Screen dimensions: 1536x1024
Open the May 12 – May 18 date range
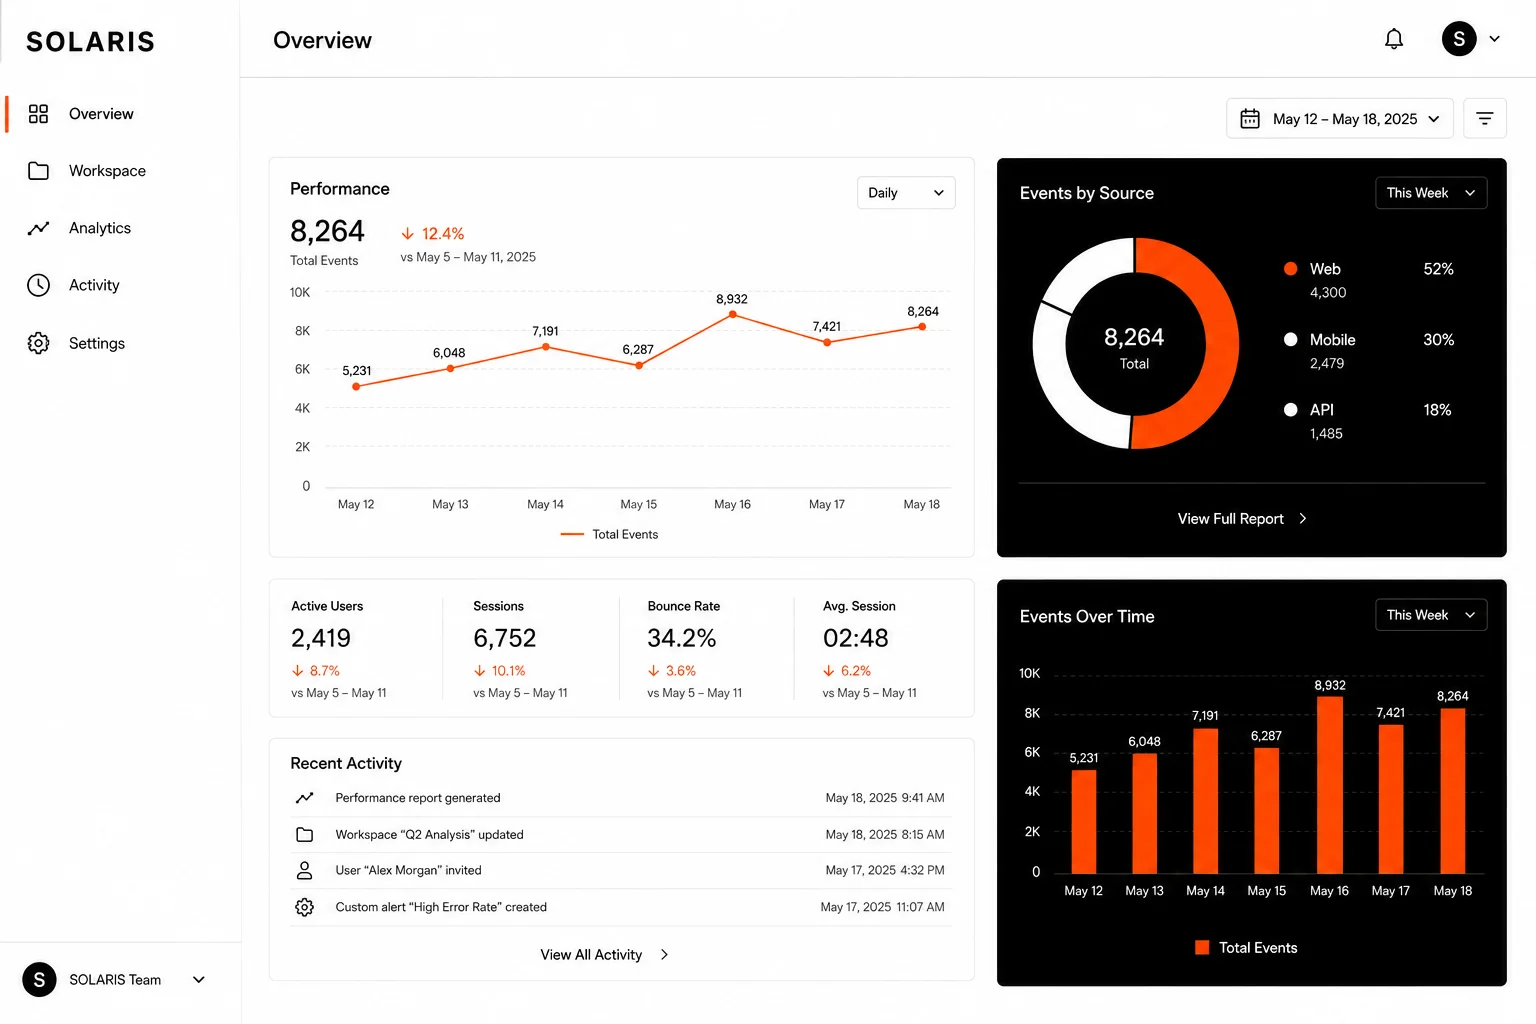1340,119
